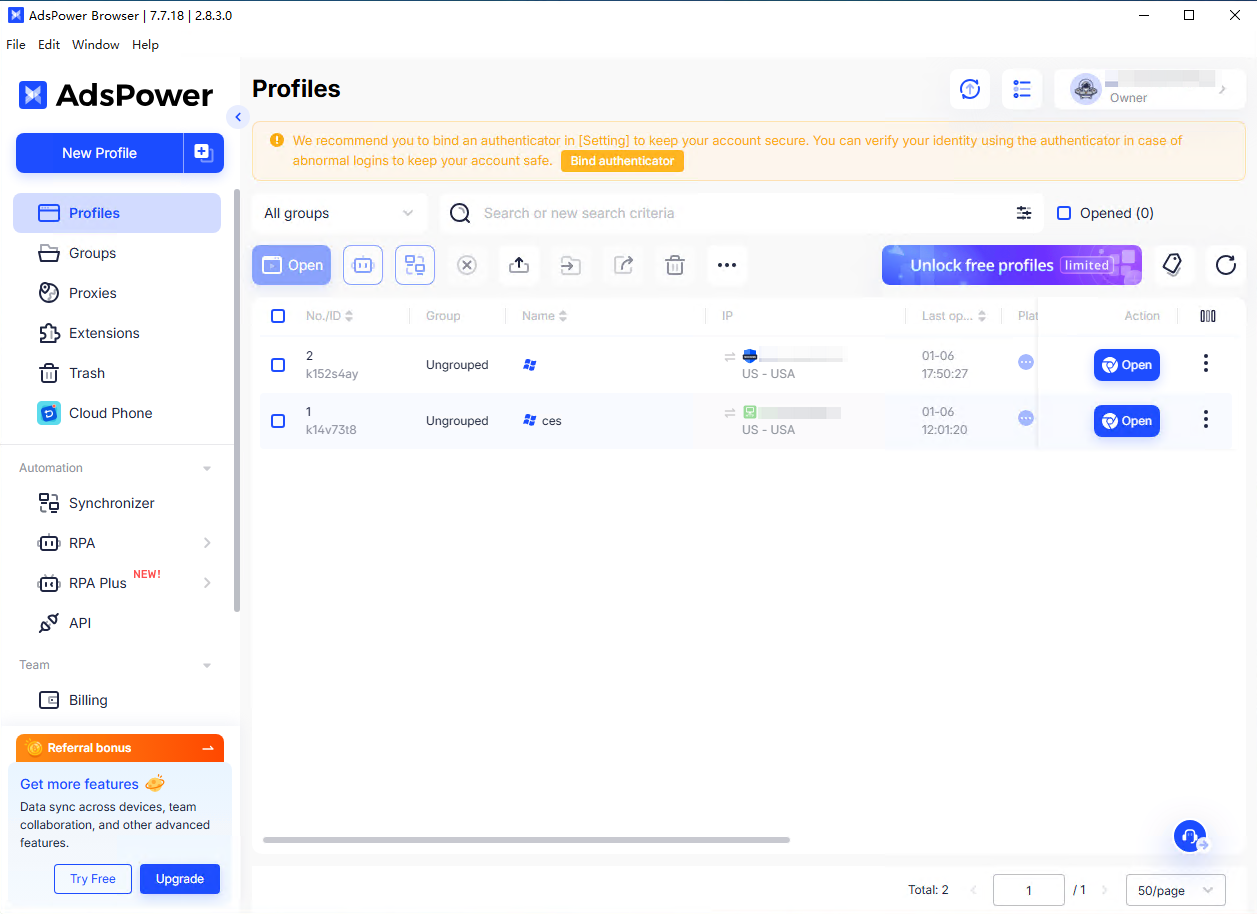The width and height of the screenshot is (1257, 914).
Task: Open the All groups dropdown
Action: click(x=338, y=213)
